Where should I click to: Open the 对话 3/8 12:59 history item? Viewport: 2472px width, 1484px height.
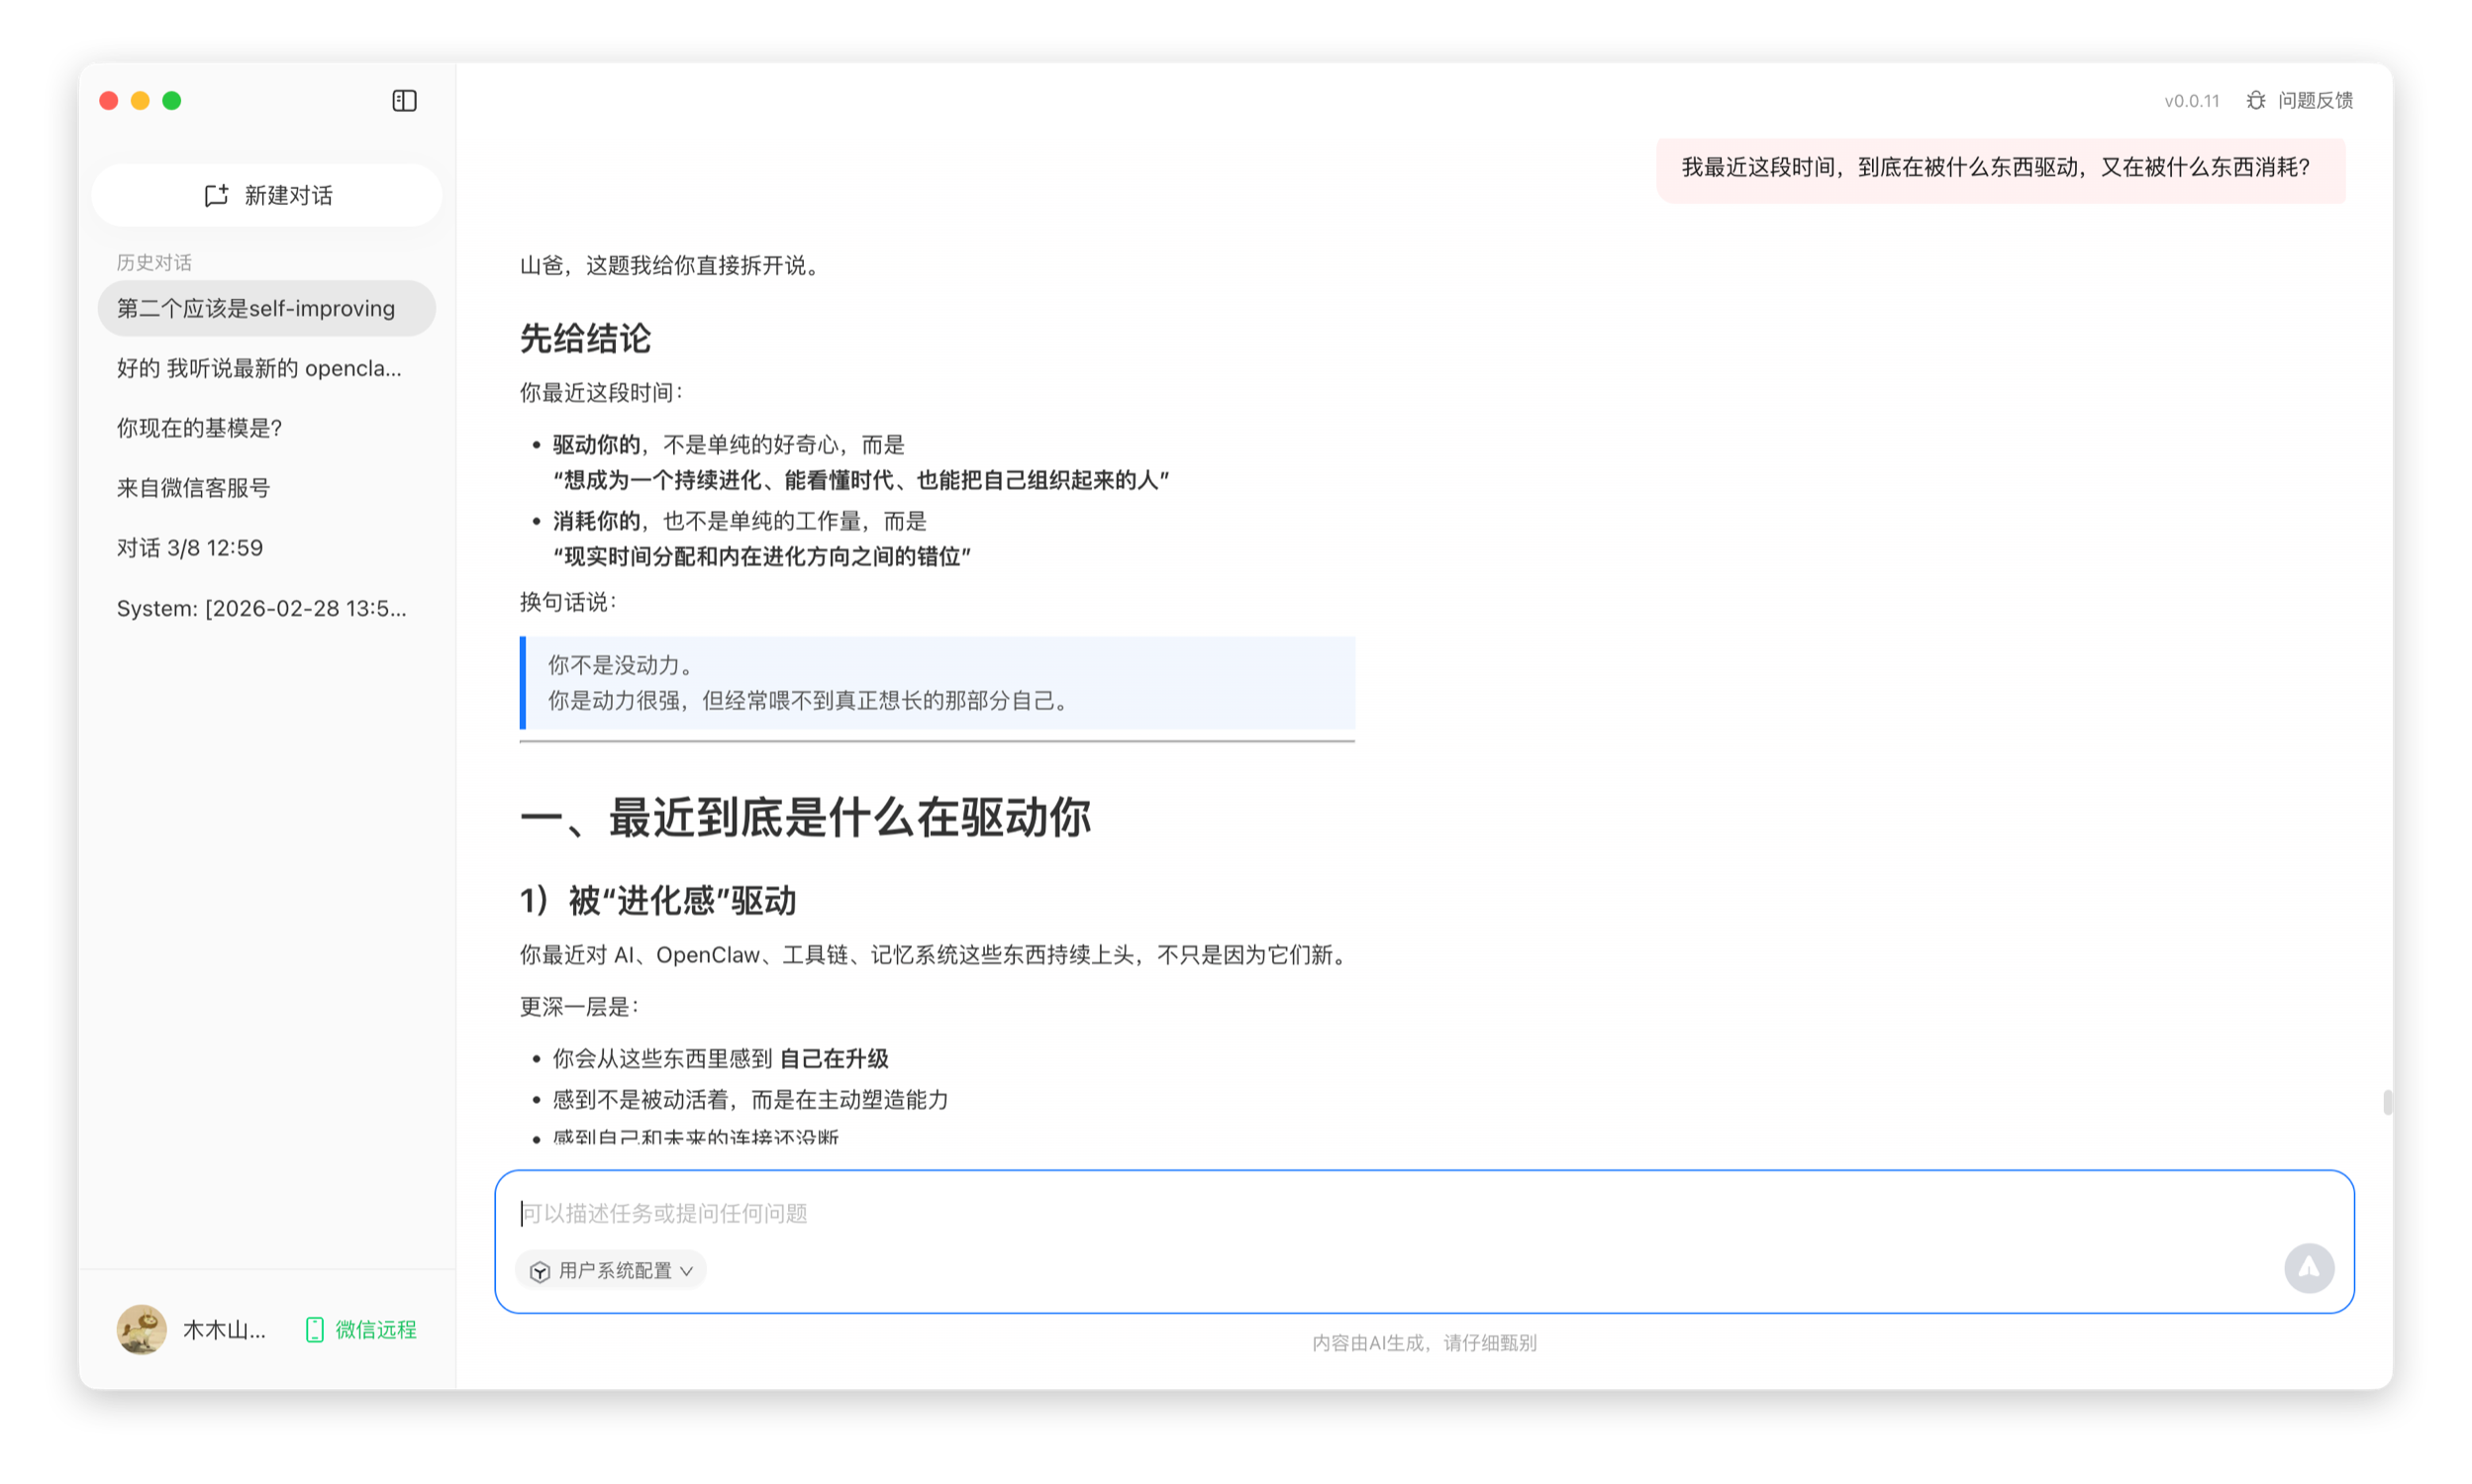tap(190, 548)
